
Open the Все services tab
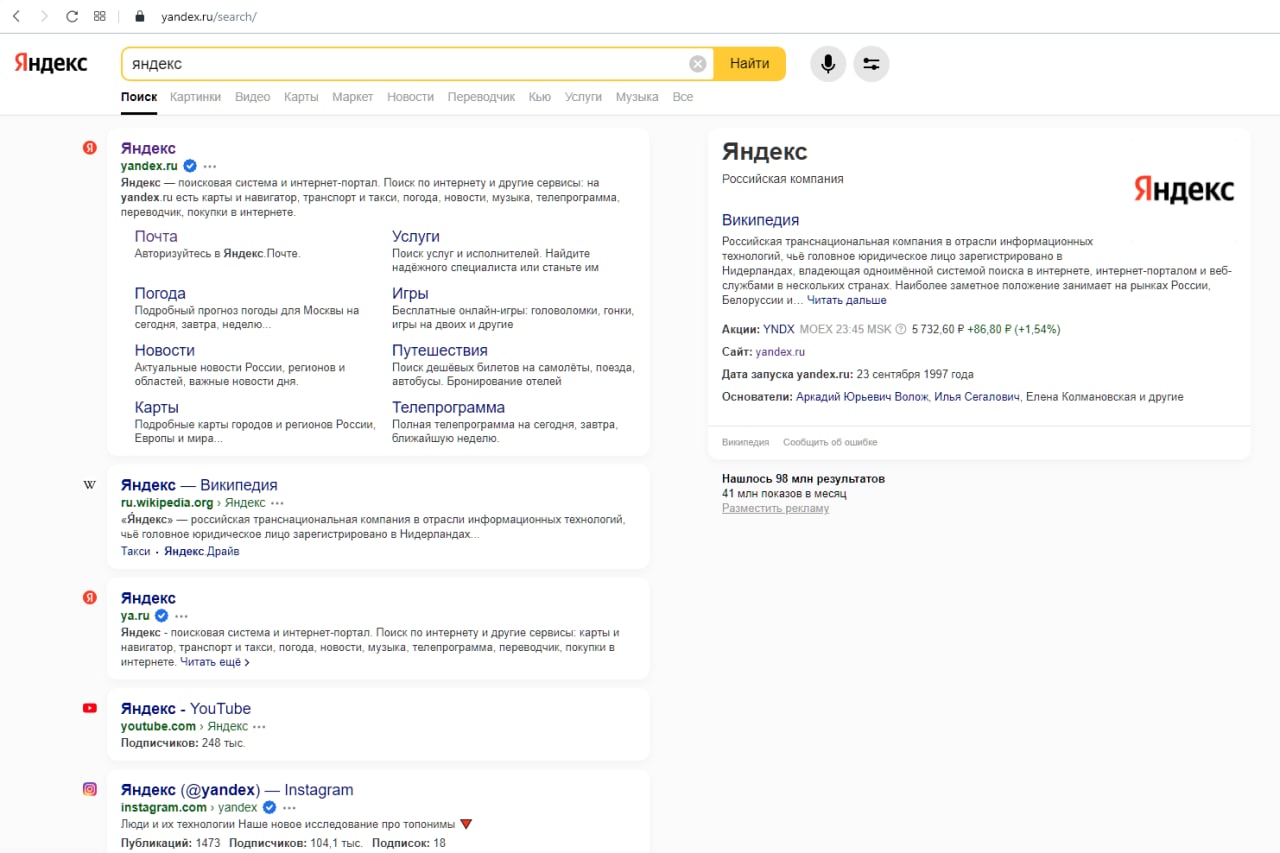coord(683,97)
